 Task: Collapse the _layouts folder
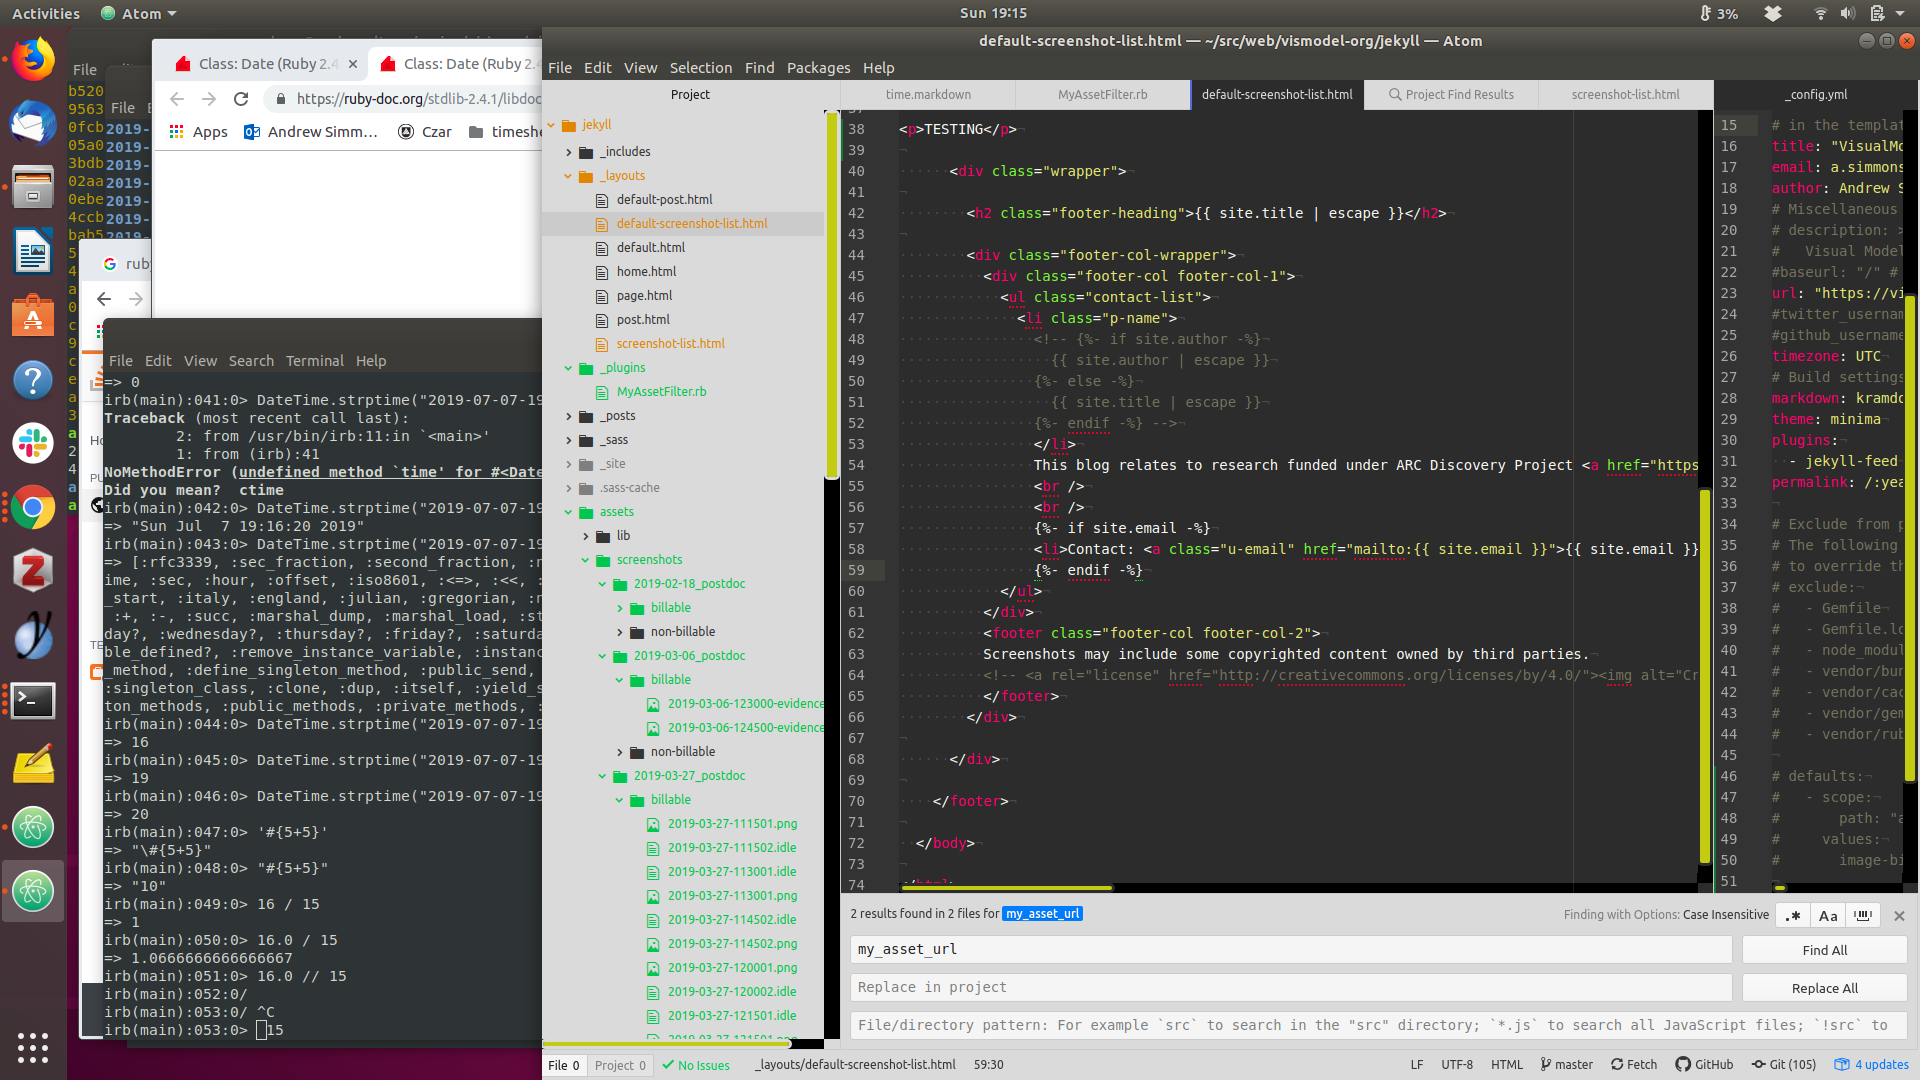[568, 176]
